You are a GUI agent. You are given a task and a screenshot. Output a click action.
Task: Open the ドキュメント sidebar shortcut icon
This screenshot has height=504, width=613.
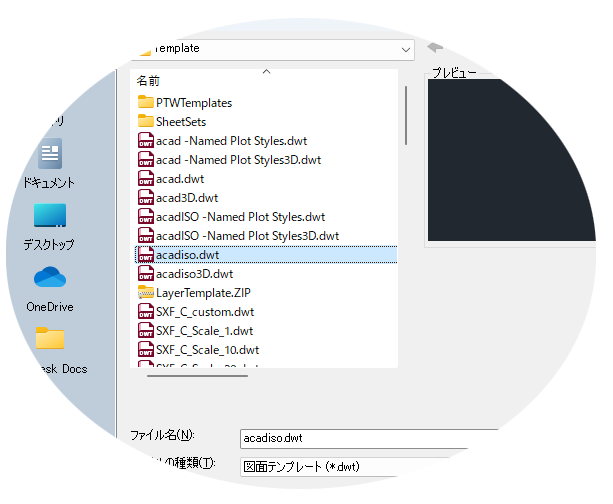(50, 153)
